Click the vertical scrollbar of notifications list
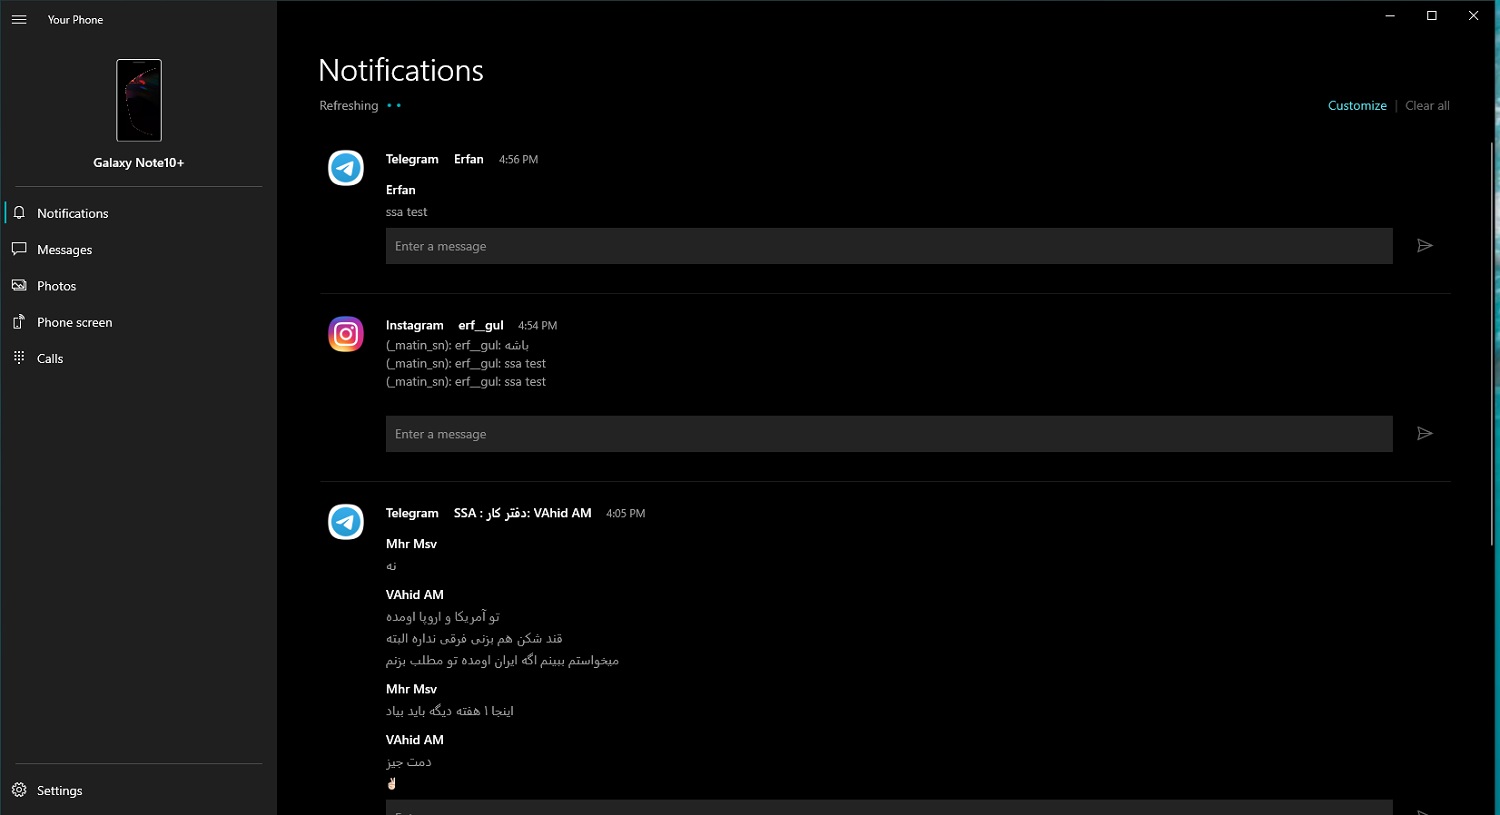The height and width of the screenshot is (815, 1500). pos(1492,343)
